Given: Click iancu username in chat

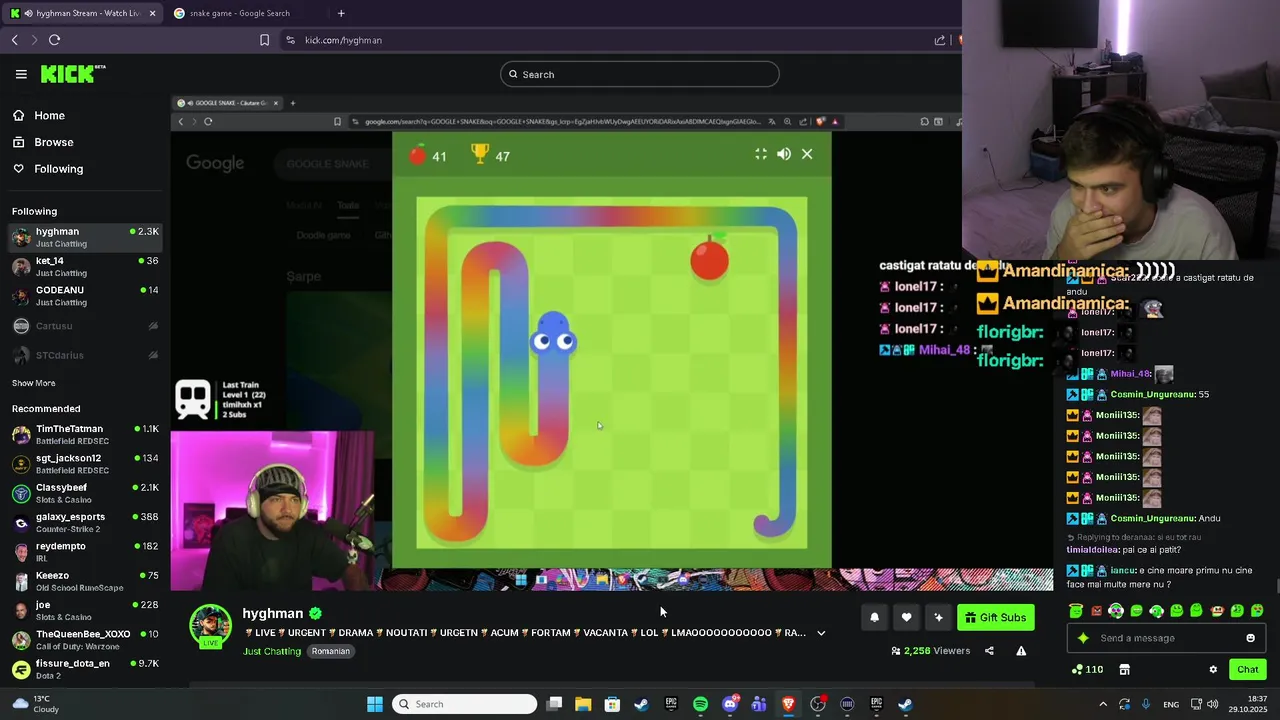Looking at the screenshot, I should coord(1123,570).
